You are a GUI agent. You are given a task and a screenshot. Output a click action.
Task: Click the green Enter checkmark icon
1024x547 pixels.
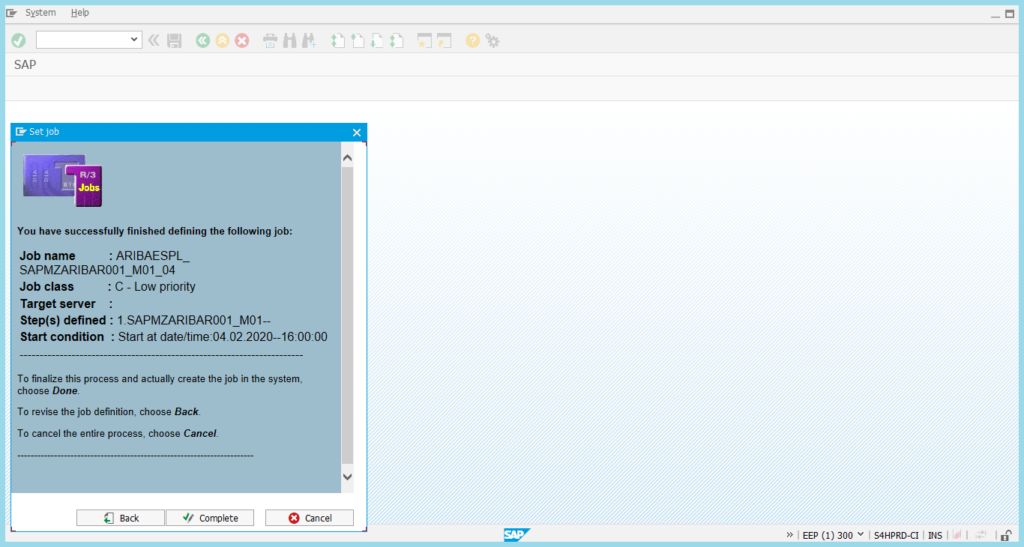click(18, 40)
